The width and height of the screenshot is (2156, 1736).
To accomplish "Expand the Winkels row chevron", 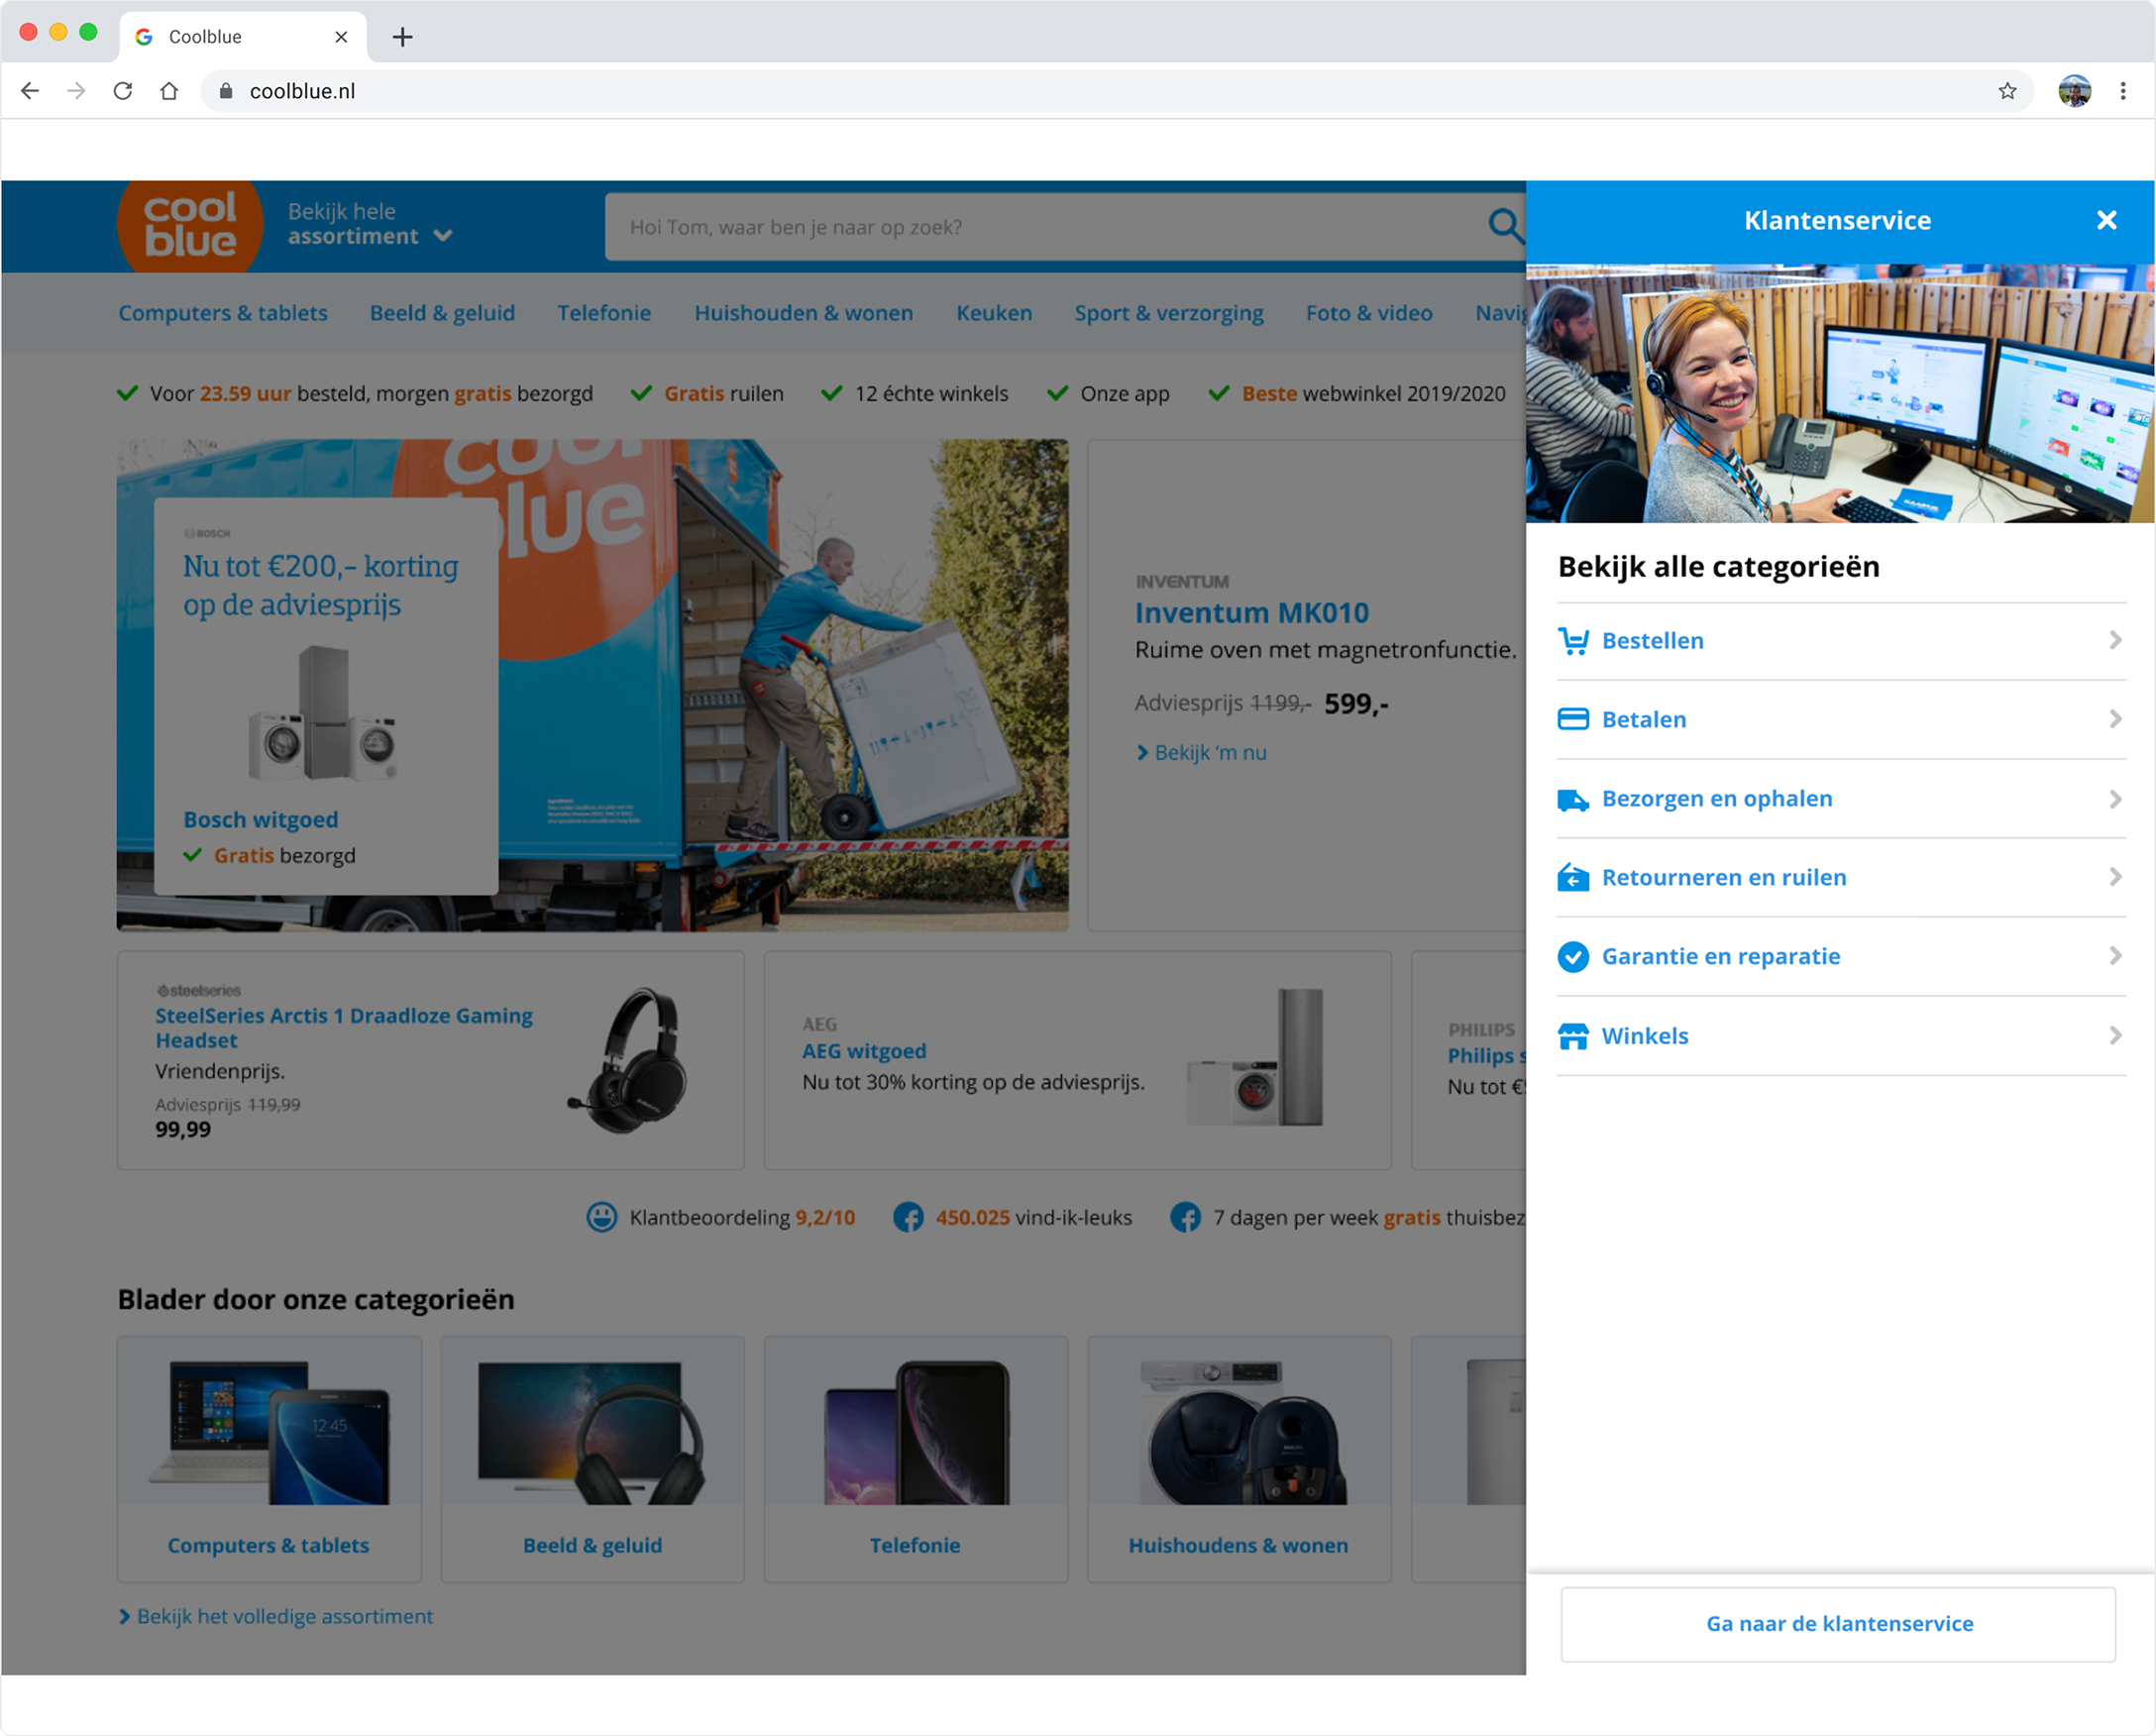I will pos(2115,1036).
